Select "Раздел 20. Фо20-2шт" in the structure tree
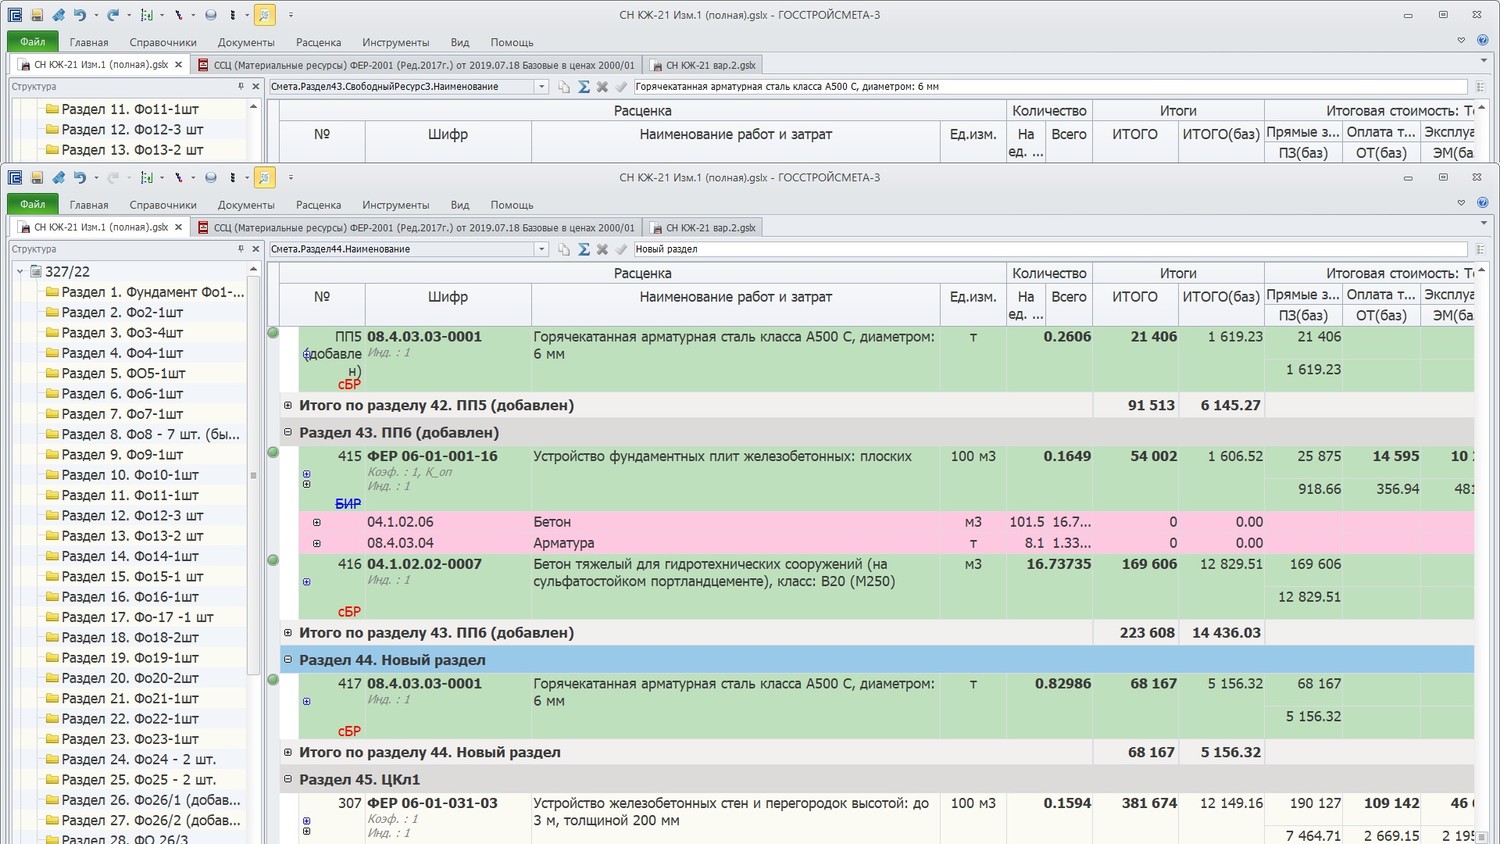This screenshot has height=844, width=1500. tap(130, 678)
